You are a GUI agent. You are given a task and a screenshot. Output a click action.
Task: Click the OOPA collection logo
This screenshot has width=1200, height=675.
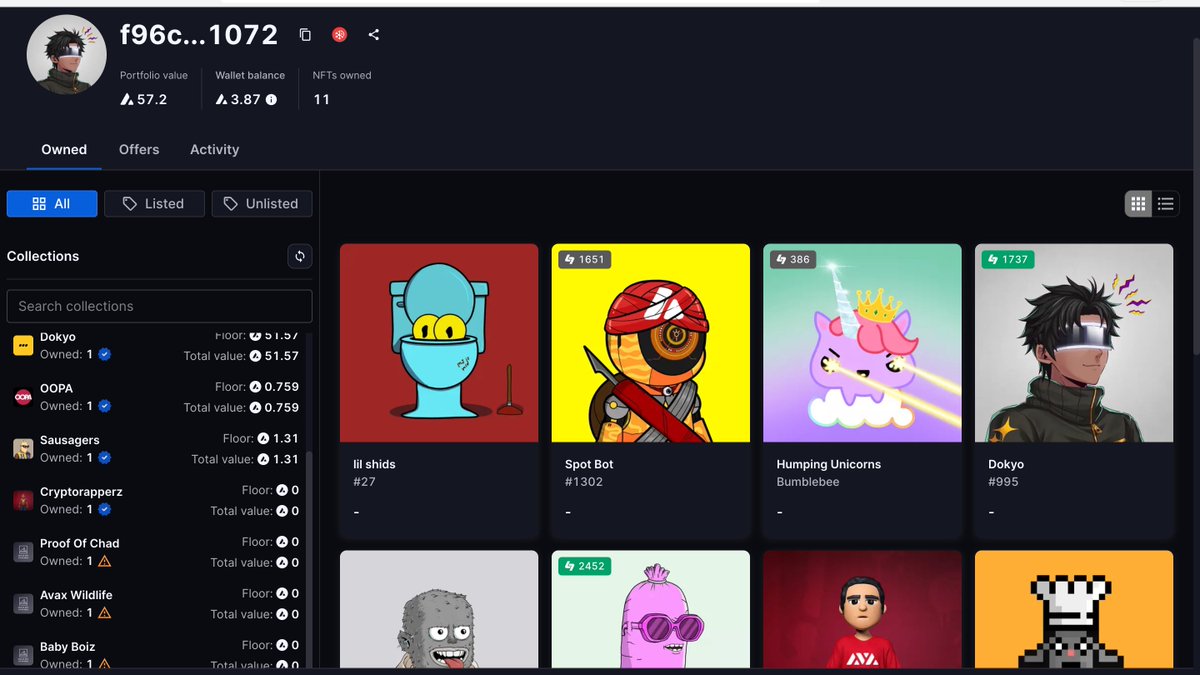(23, 397)
